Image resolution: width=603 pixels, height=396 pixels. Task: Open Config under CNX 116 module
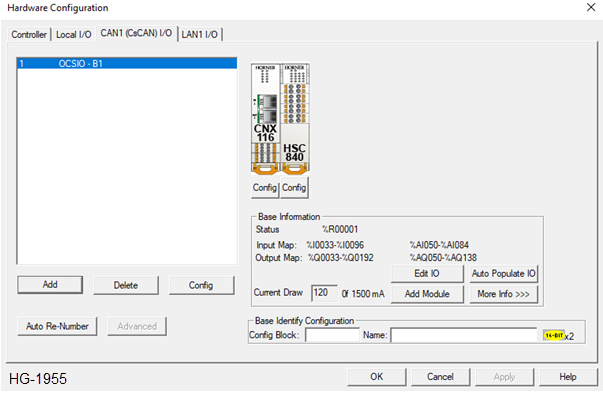tap(265, 188)
